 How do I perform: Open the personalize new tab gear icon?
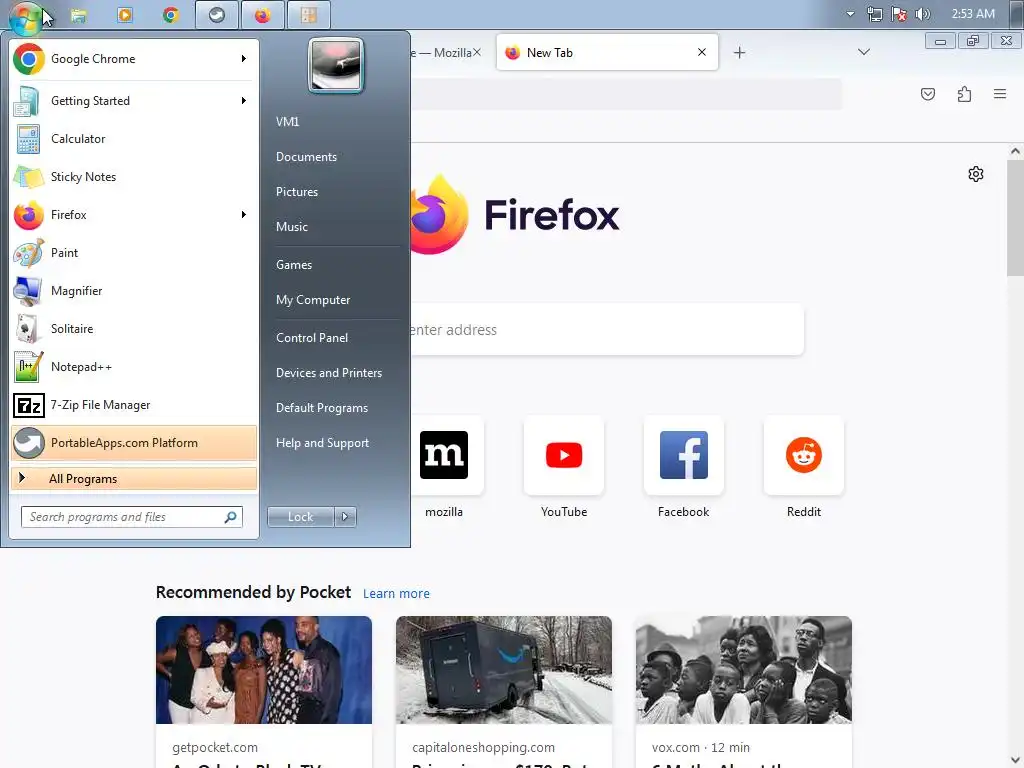(x=976, y=174)
